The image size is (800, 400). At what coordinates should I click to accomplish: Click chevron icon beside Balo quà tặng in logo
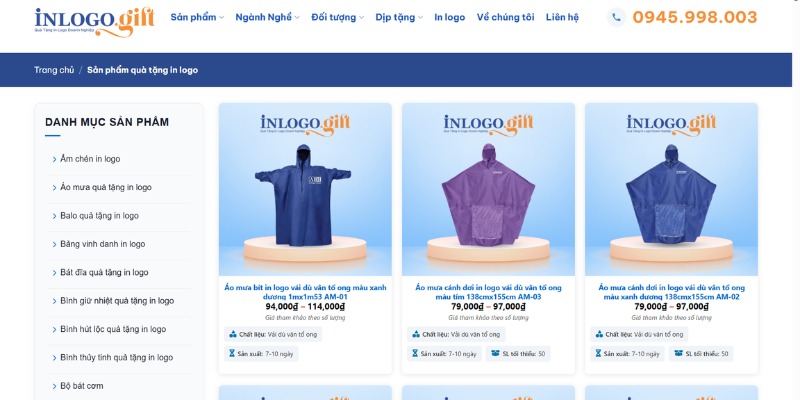[54, 216]
